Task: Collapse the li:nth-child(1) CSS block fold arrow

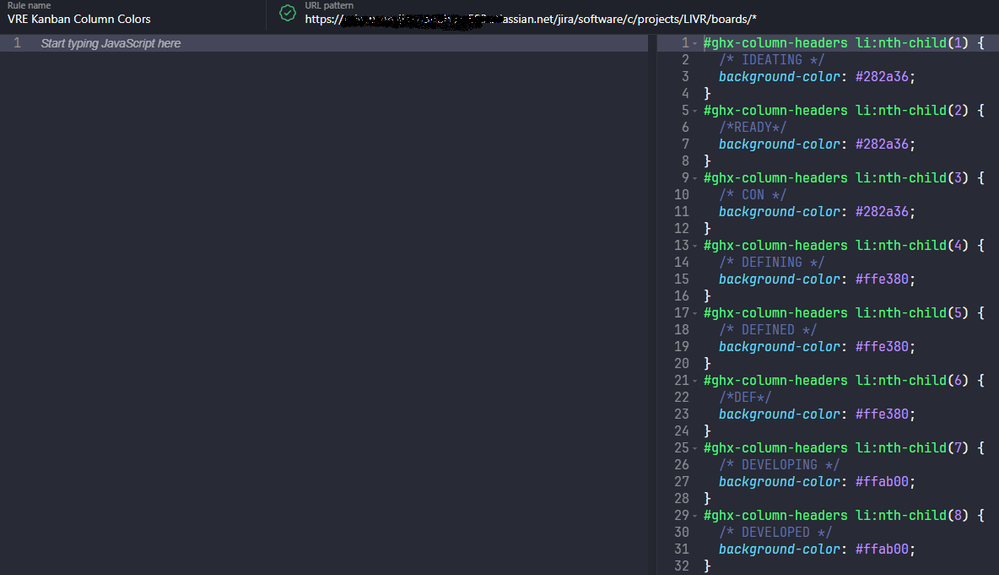Action: [695, 43]
